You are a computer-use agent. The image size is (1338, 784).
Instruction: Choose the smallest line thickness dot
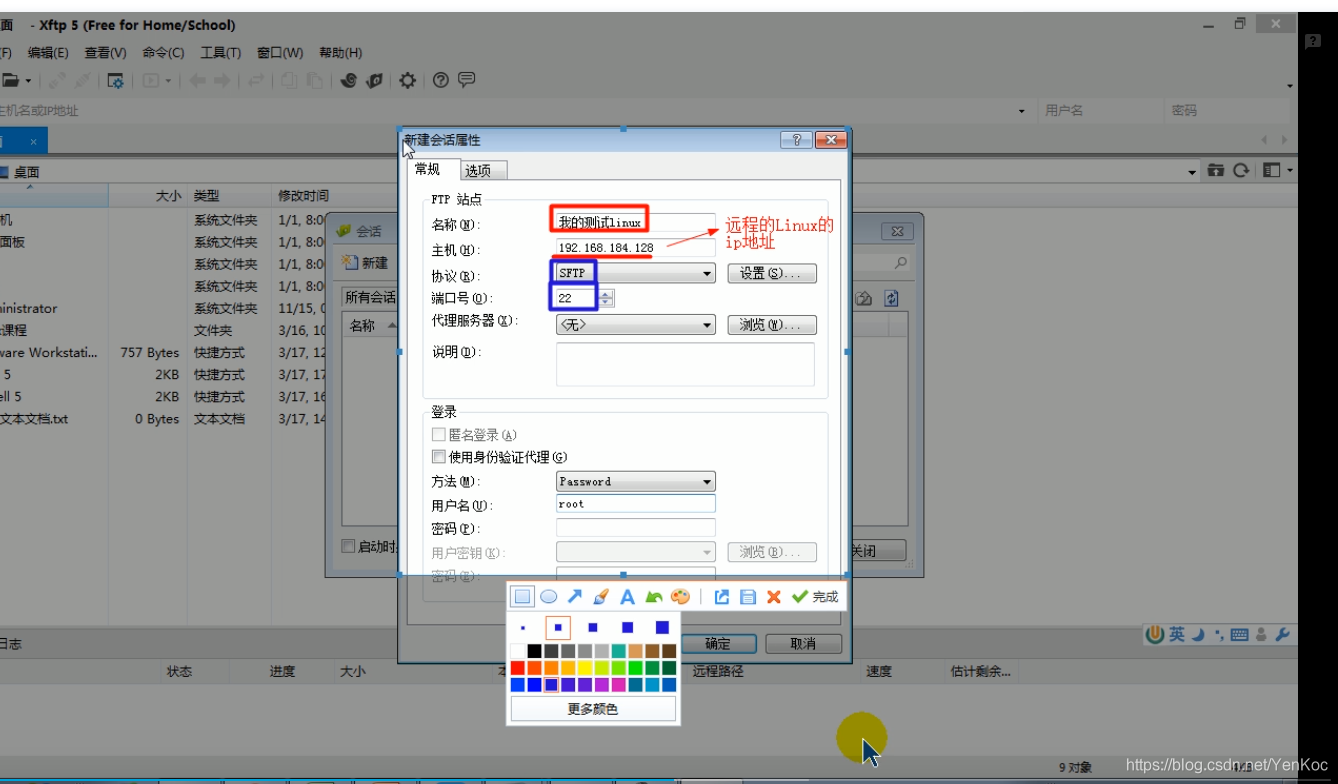[523, 629]
